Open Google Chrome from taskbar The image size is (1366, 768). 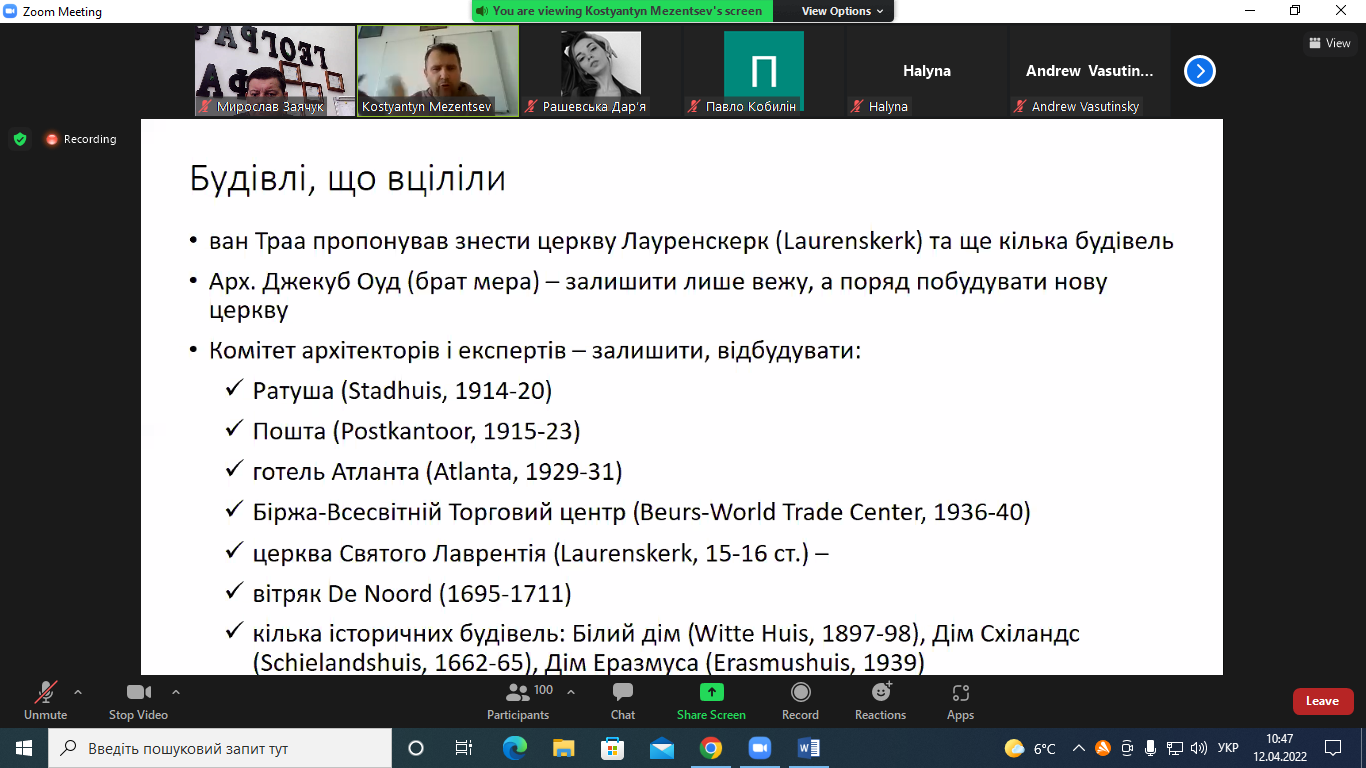pos(711,748)
